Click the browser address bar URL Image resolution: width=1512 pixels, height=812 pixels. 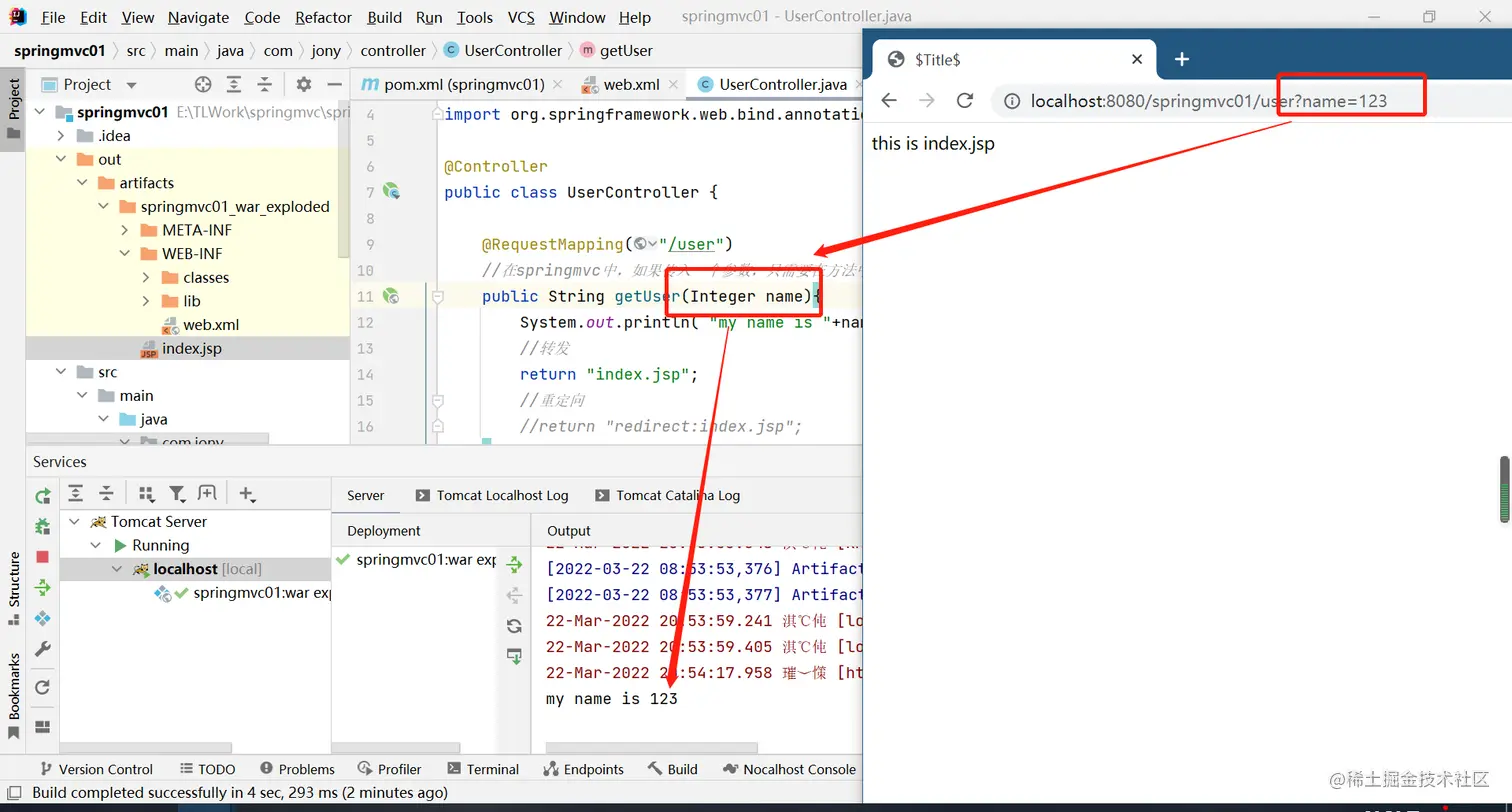1209,101
